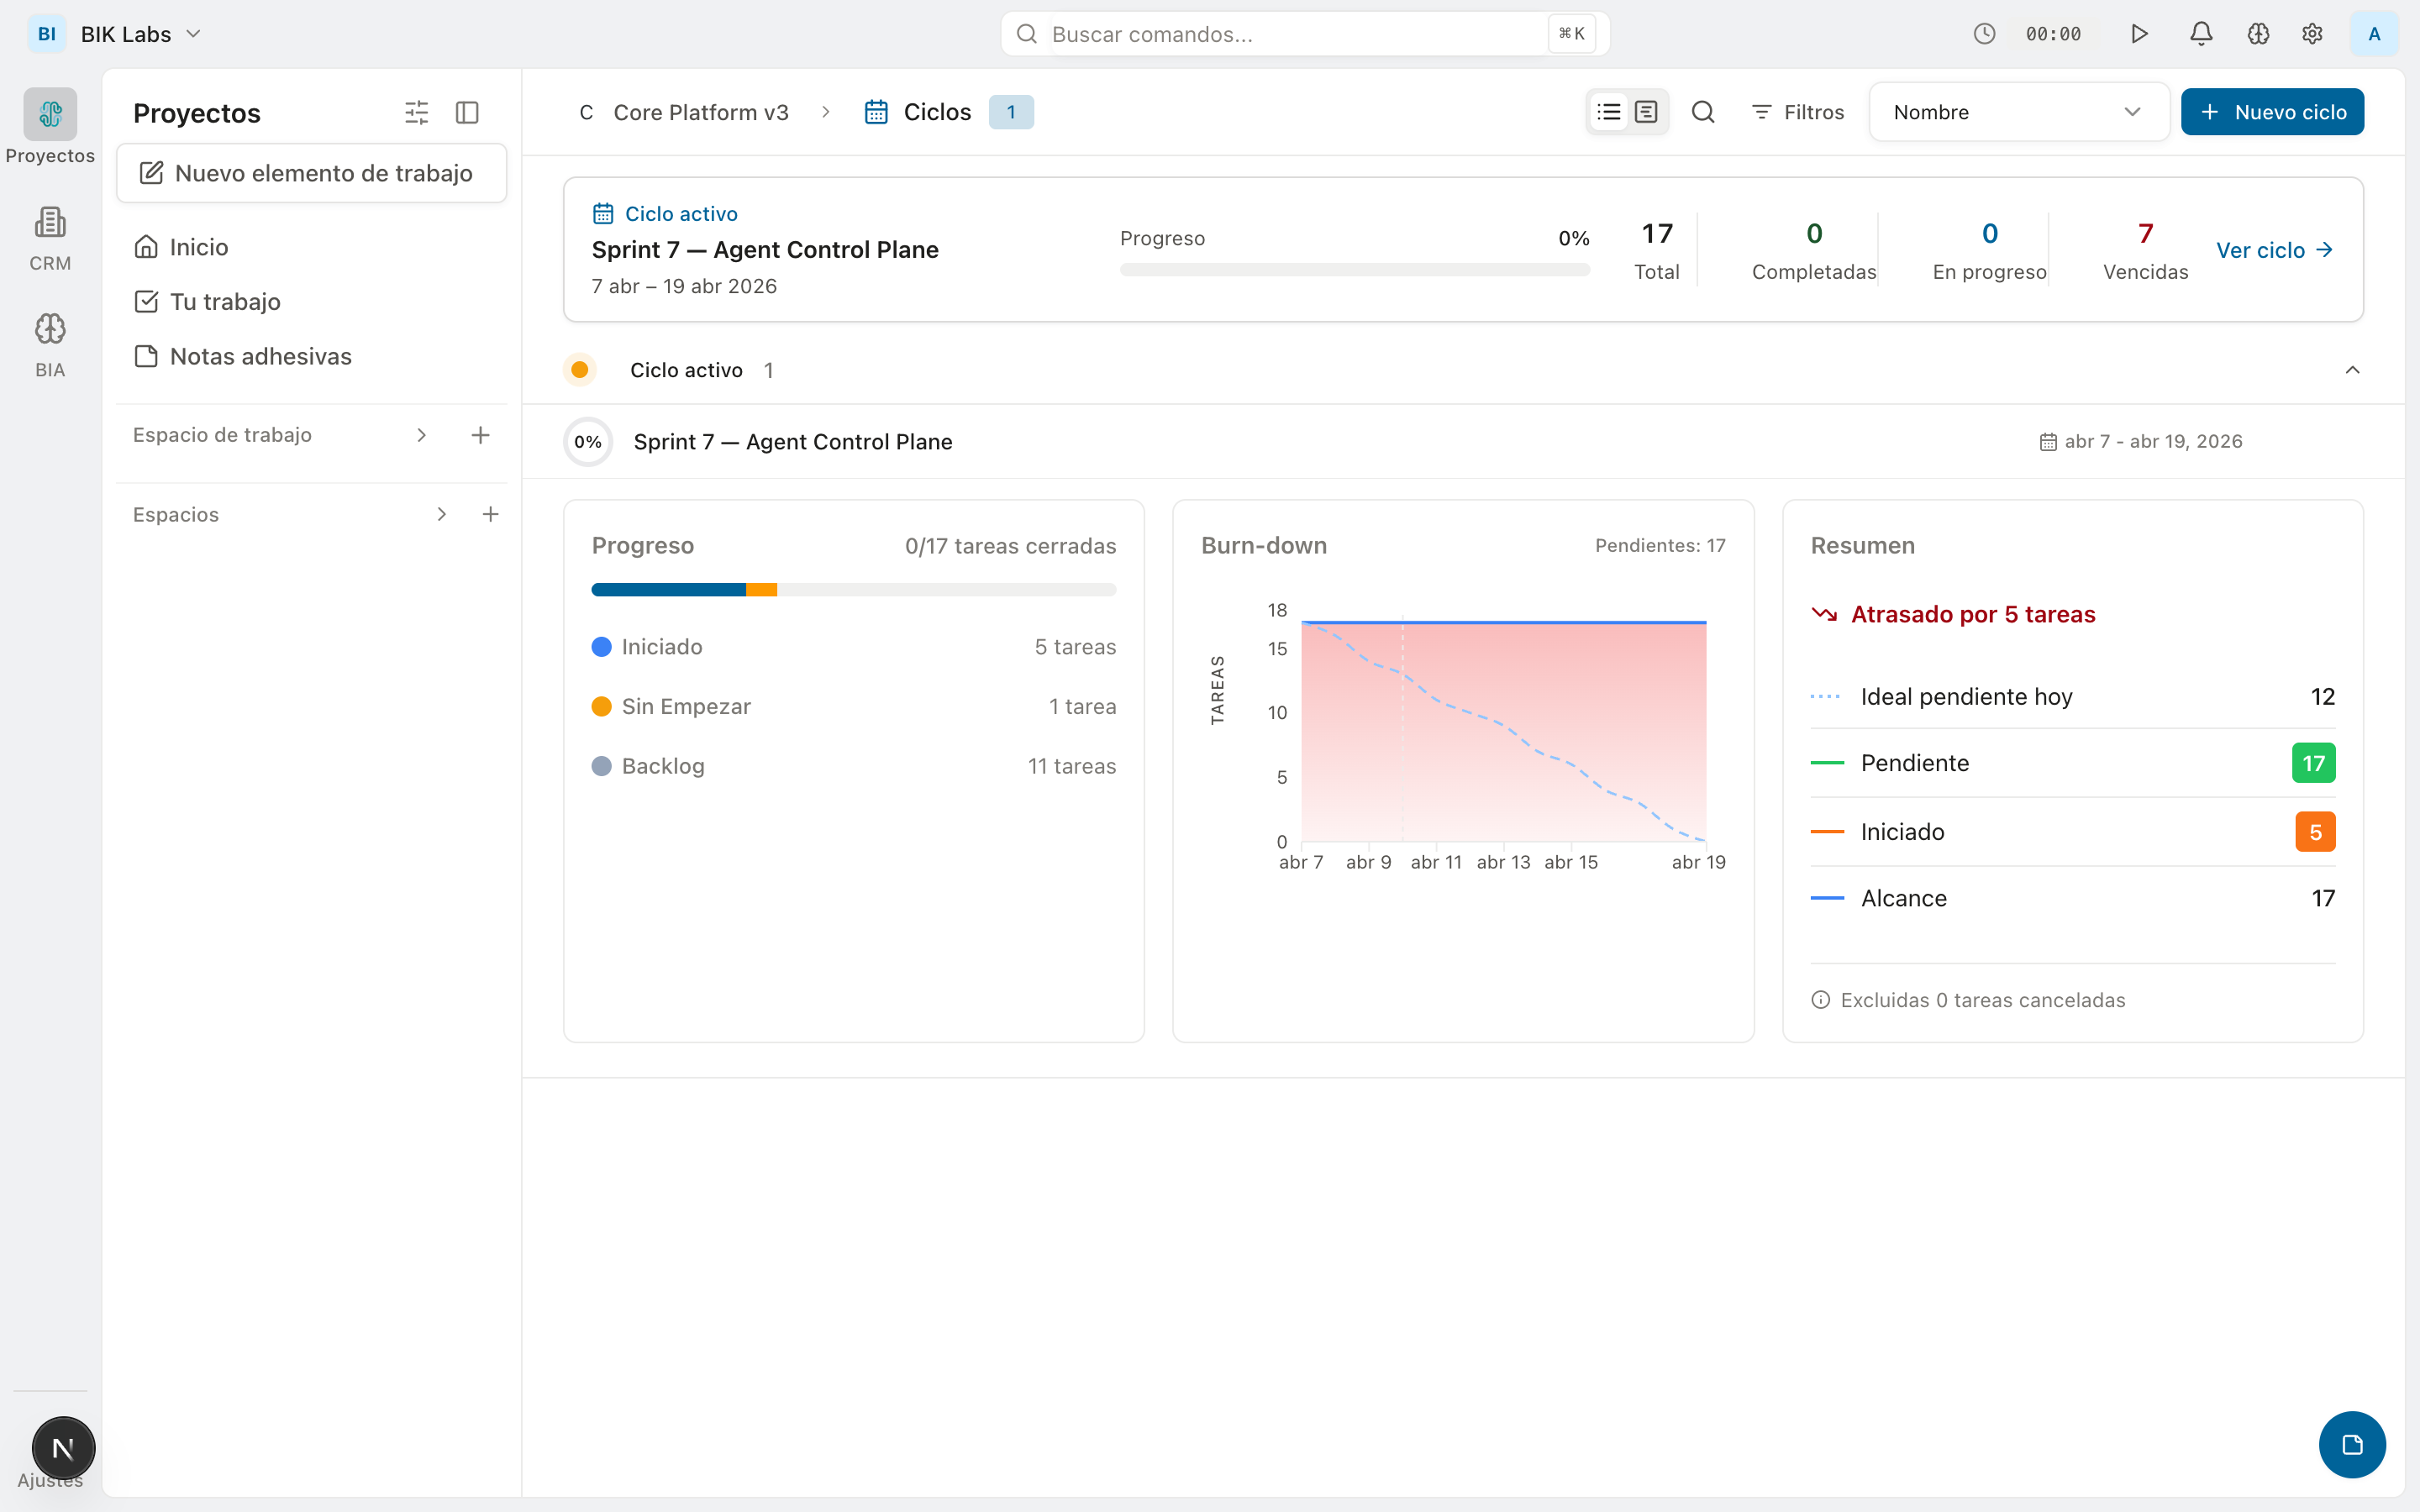Click the Nuevo ciclo button
This screenshot has height=1512, width=2420.
(x=2272, y=112)
